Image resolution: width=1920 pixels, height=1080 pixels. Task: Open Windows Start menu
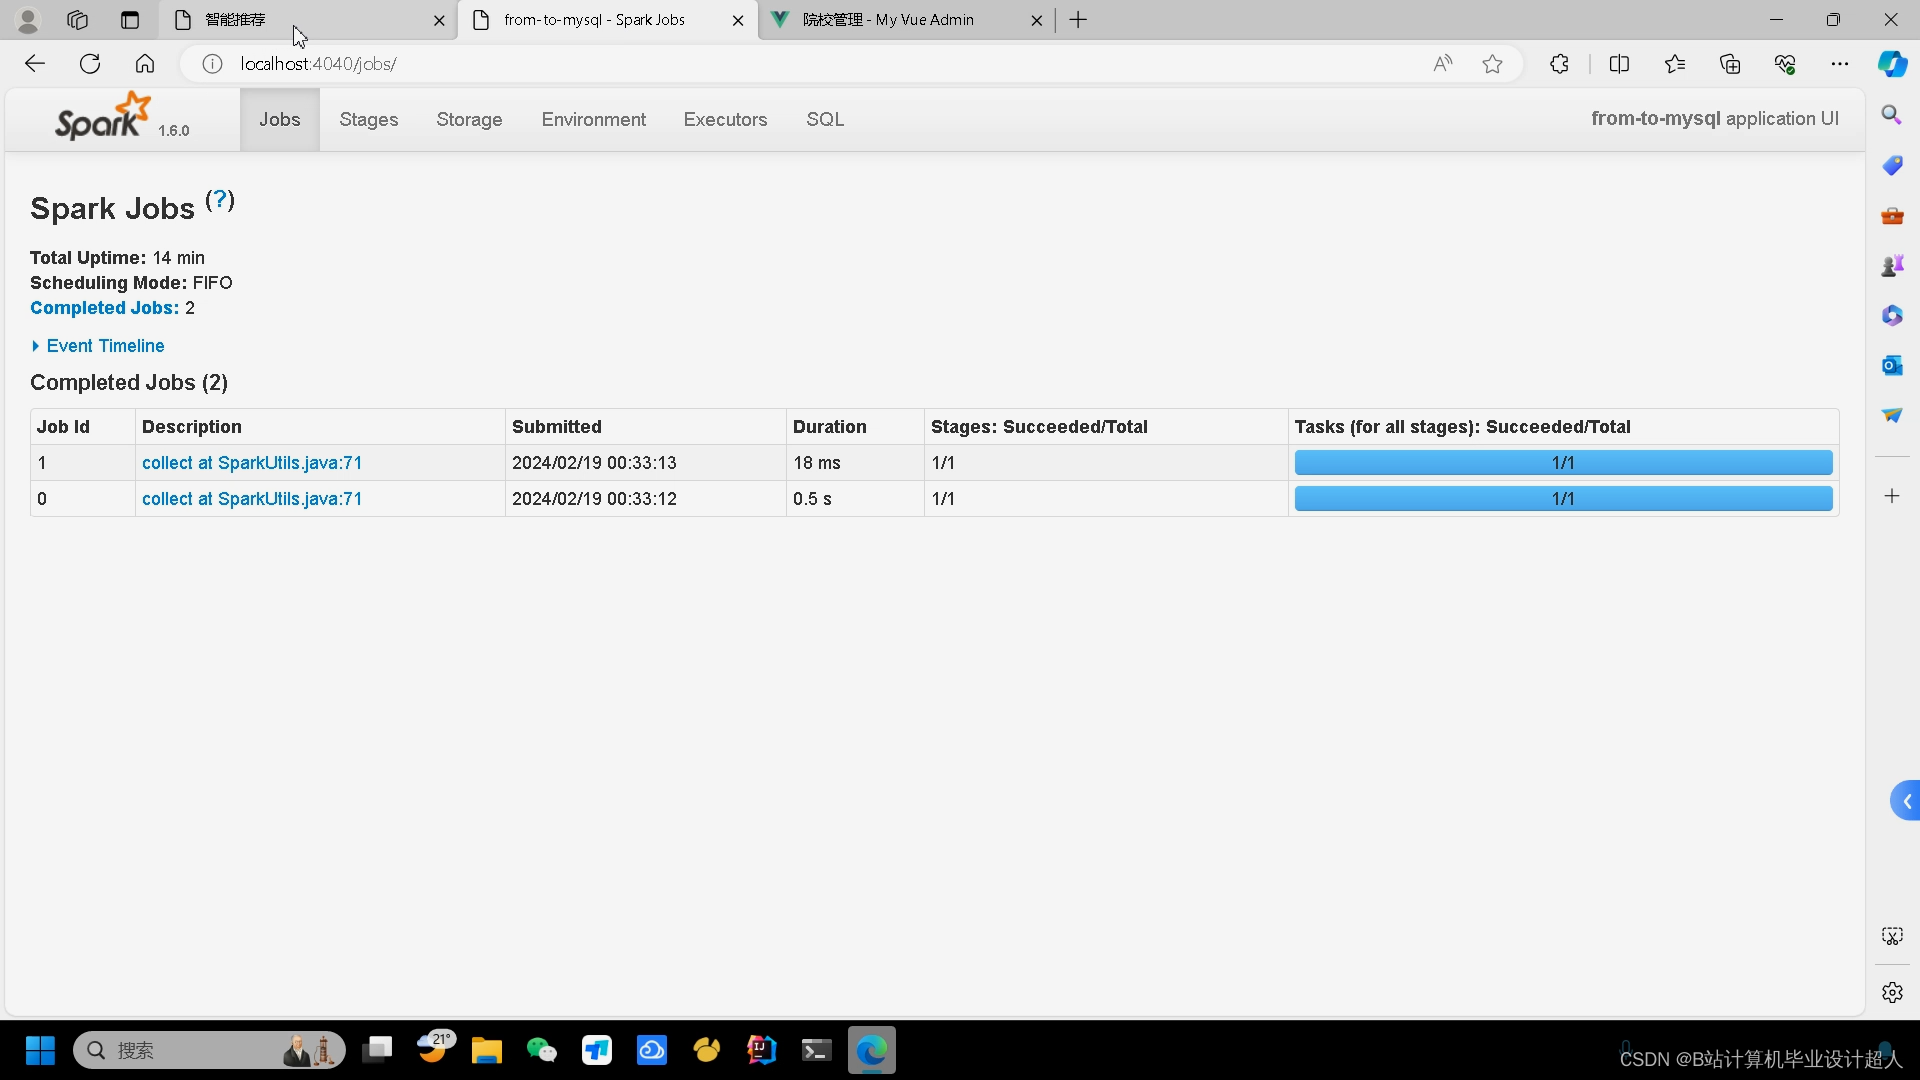pyautogui.click(x=40, y=1050)
